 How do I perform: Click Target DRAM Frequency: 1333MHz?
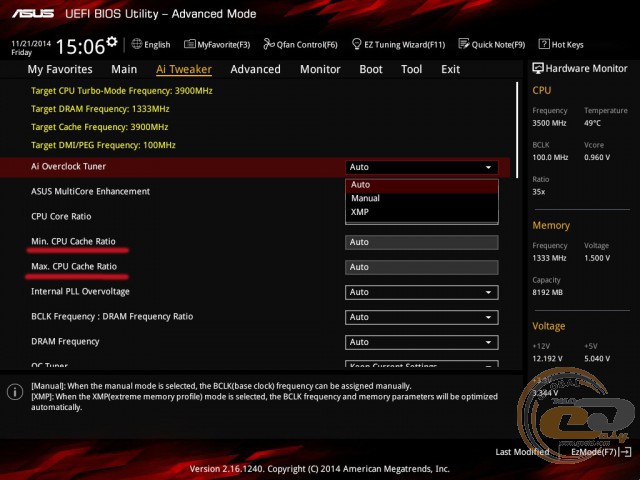click(100, 109)
